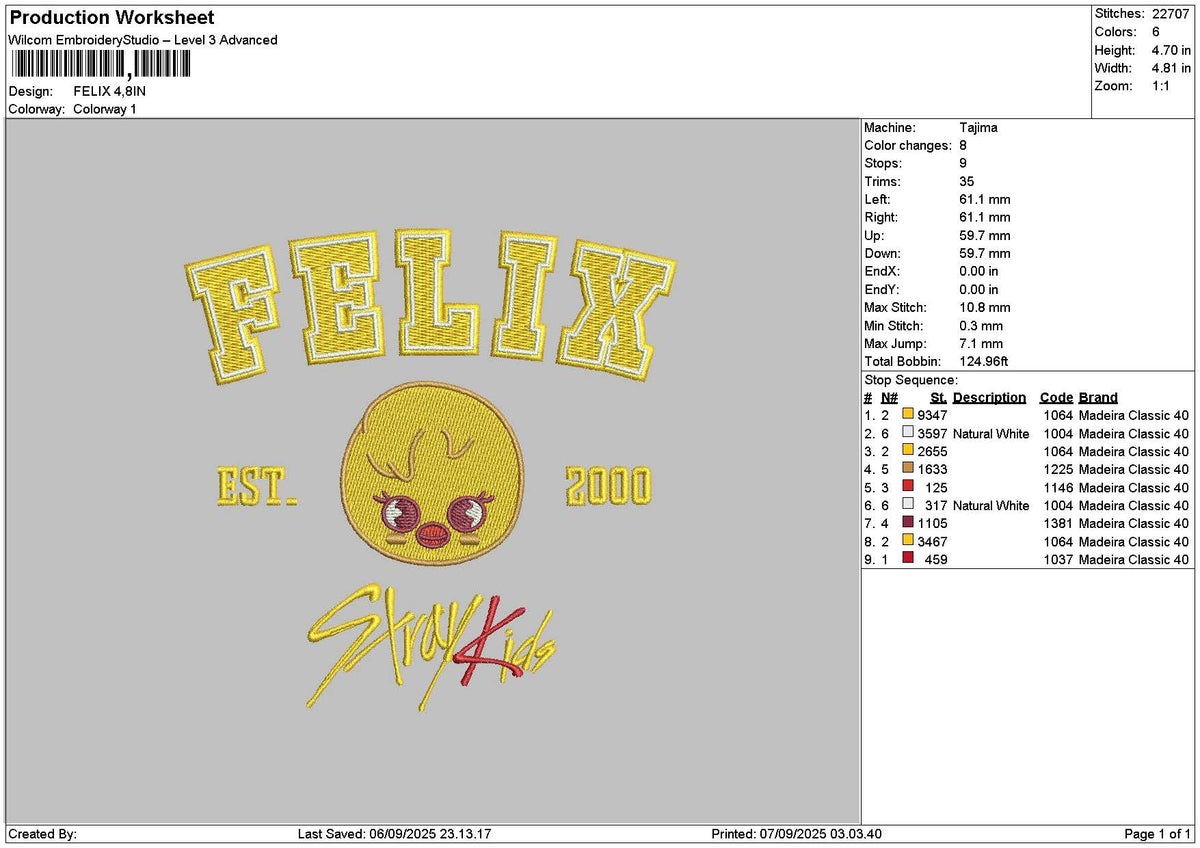Click the 'Production Worksheet' title
The height and width of the screenshot is (848, 1200).
click(111, 18)
